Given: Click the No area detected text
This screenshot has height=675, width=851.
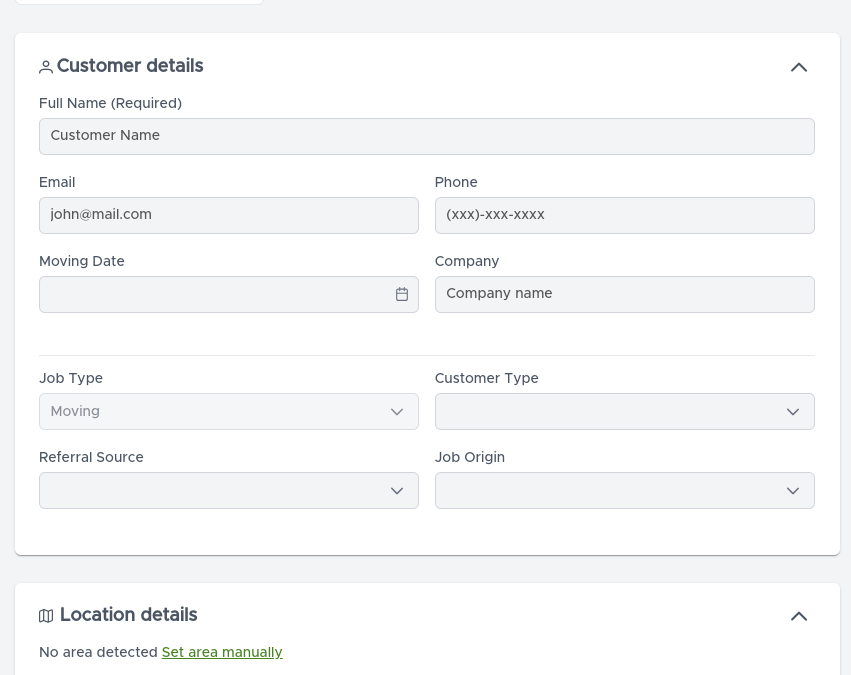Looking at the screenshot, I should point(98,652).
